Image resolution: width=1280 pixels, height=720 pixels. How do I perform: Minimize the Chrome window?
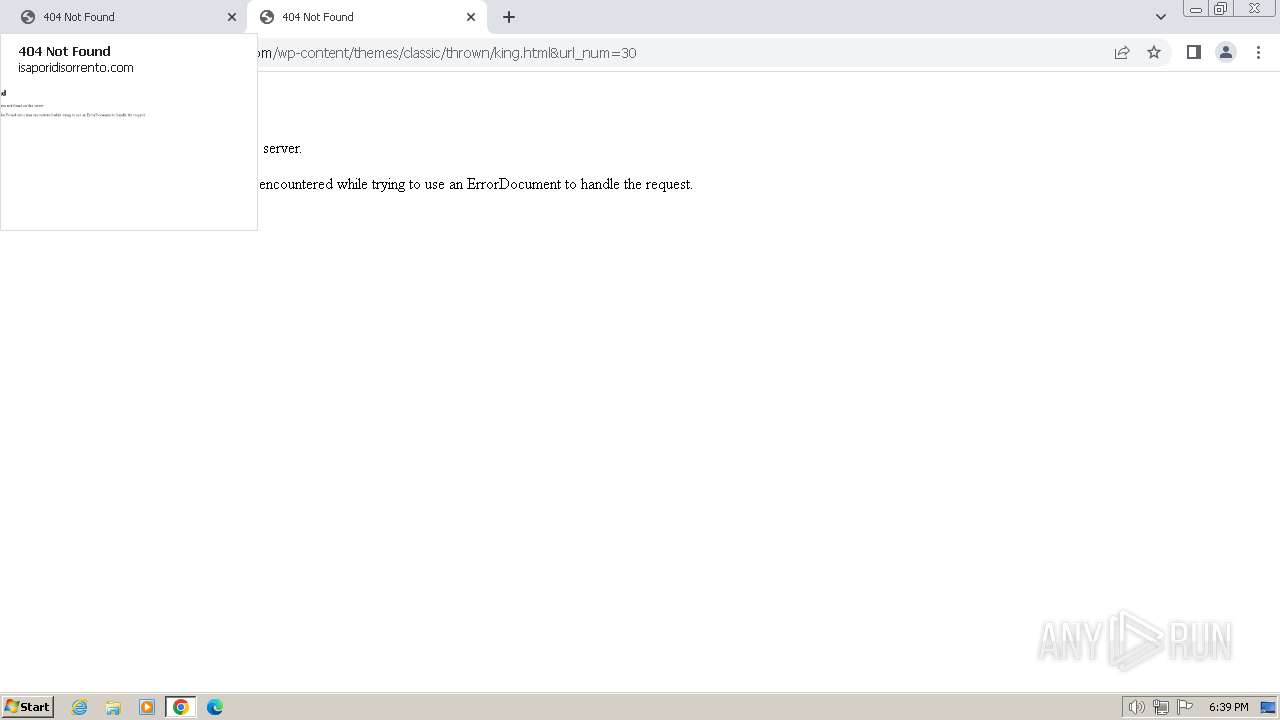1196,9
